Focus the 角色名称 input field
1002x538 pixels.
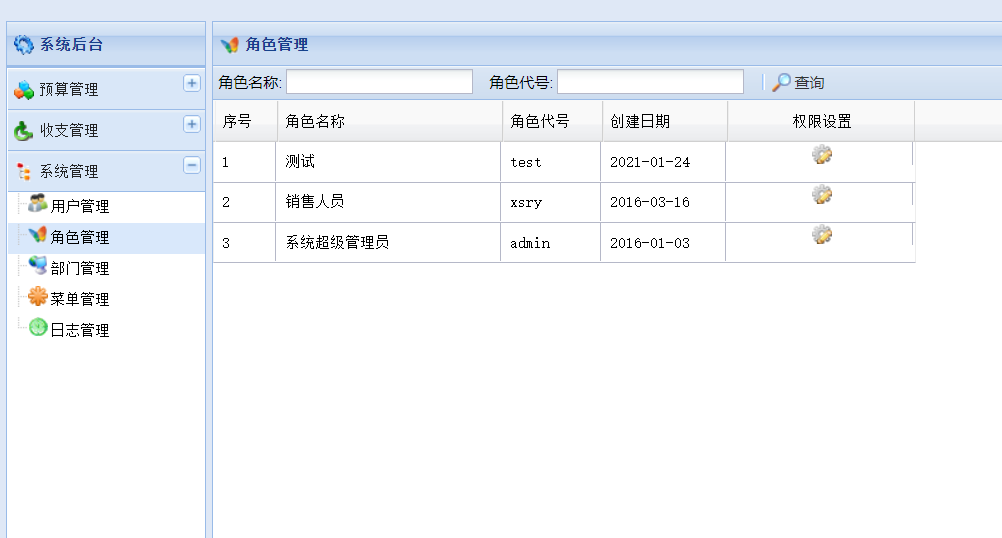380,82
